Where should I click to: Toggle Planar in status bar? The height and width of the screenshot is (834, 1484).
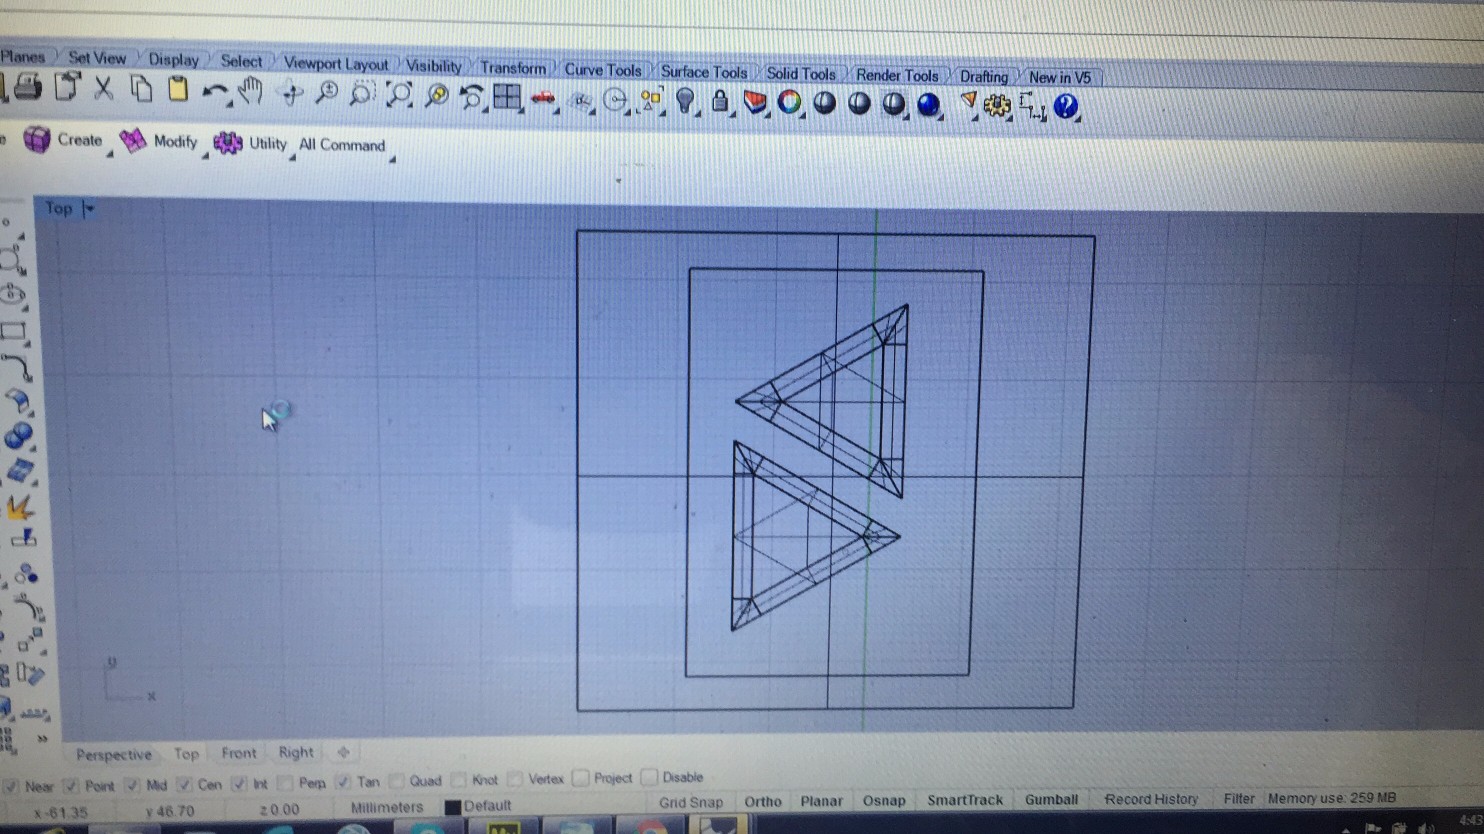coord(821,801)
